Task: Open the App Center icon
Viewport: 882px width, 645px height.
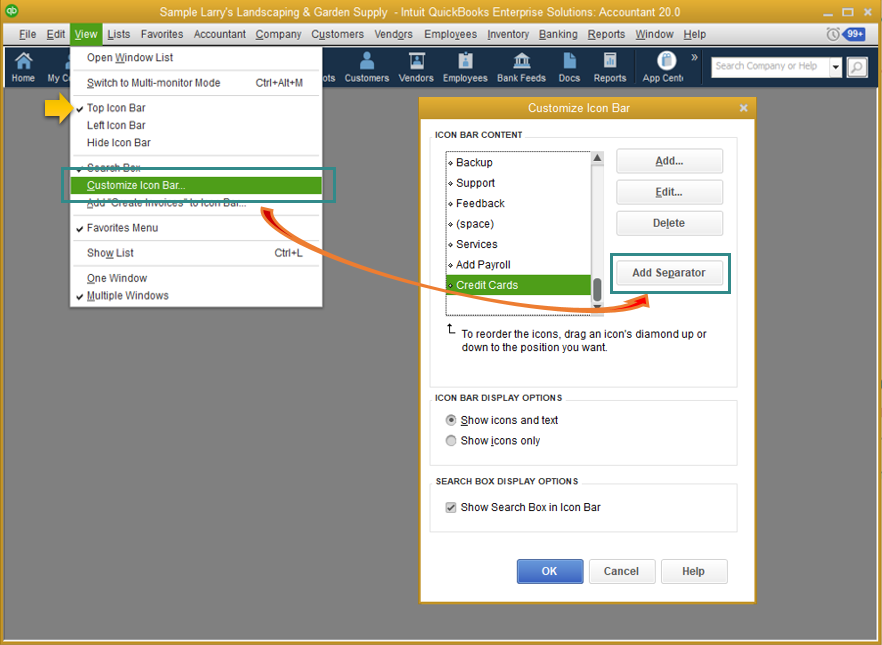Action: pos(663,67)
